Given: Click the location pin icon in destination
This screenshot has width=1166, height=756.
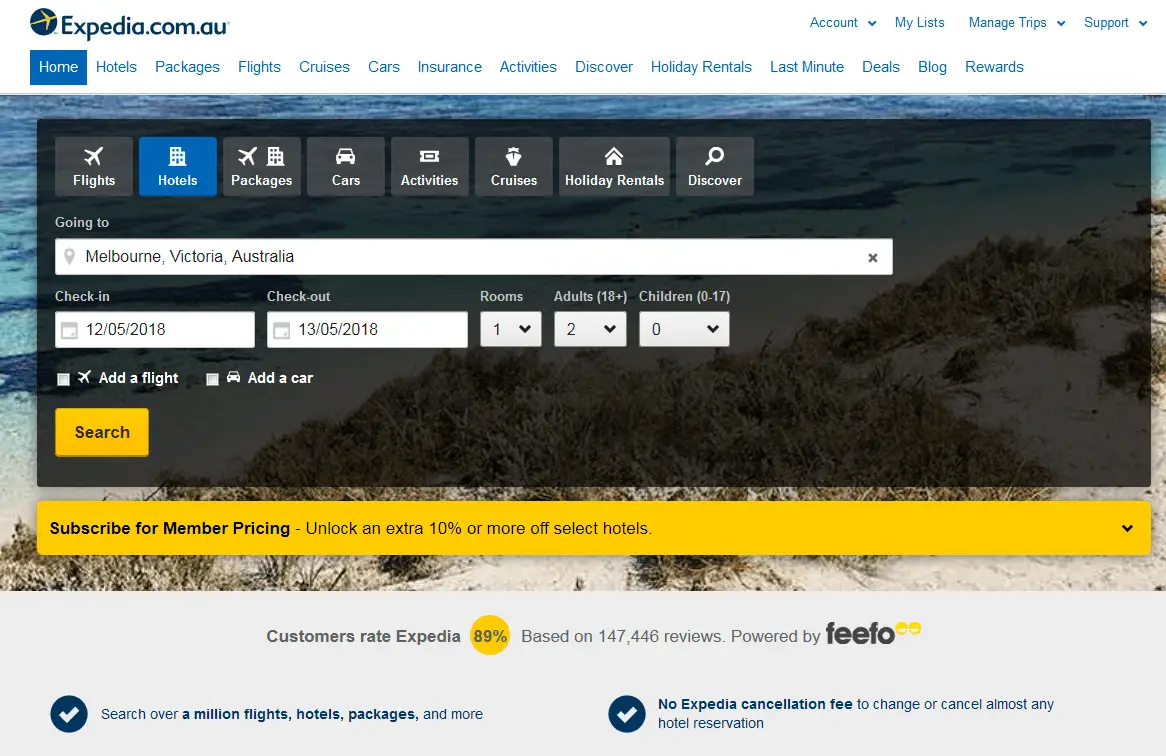Looking at the screenshot, I should (70, 256).
